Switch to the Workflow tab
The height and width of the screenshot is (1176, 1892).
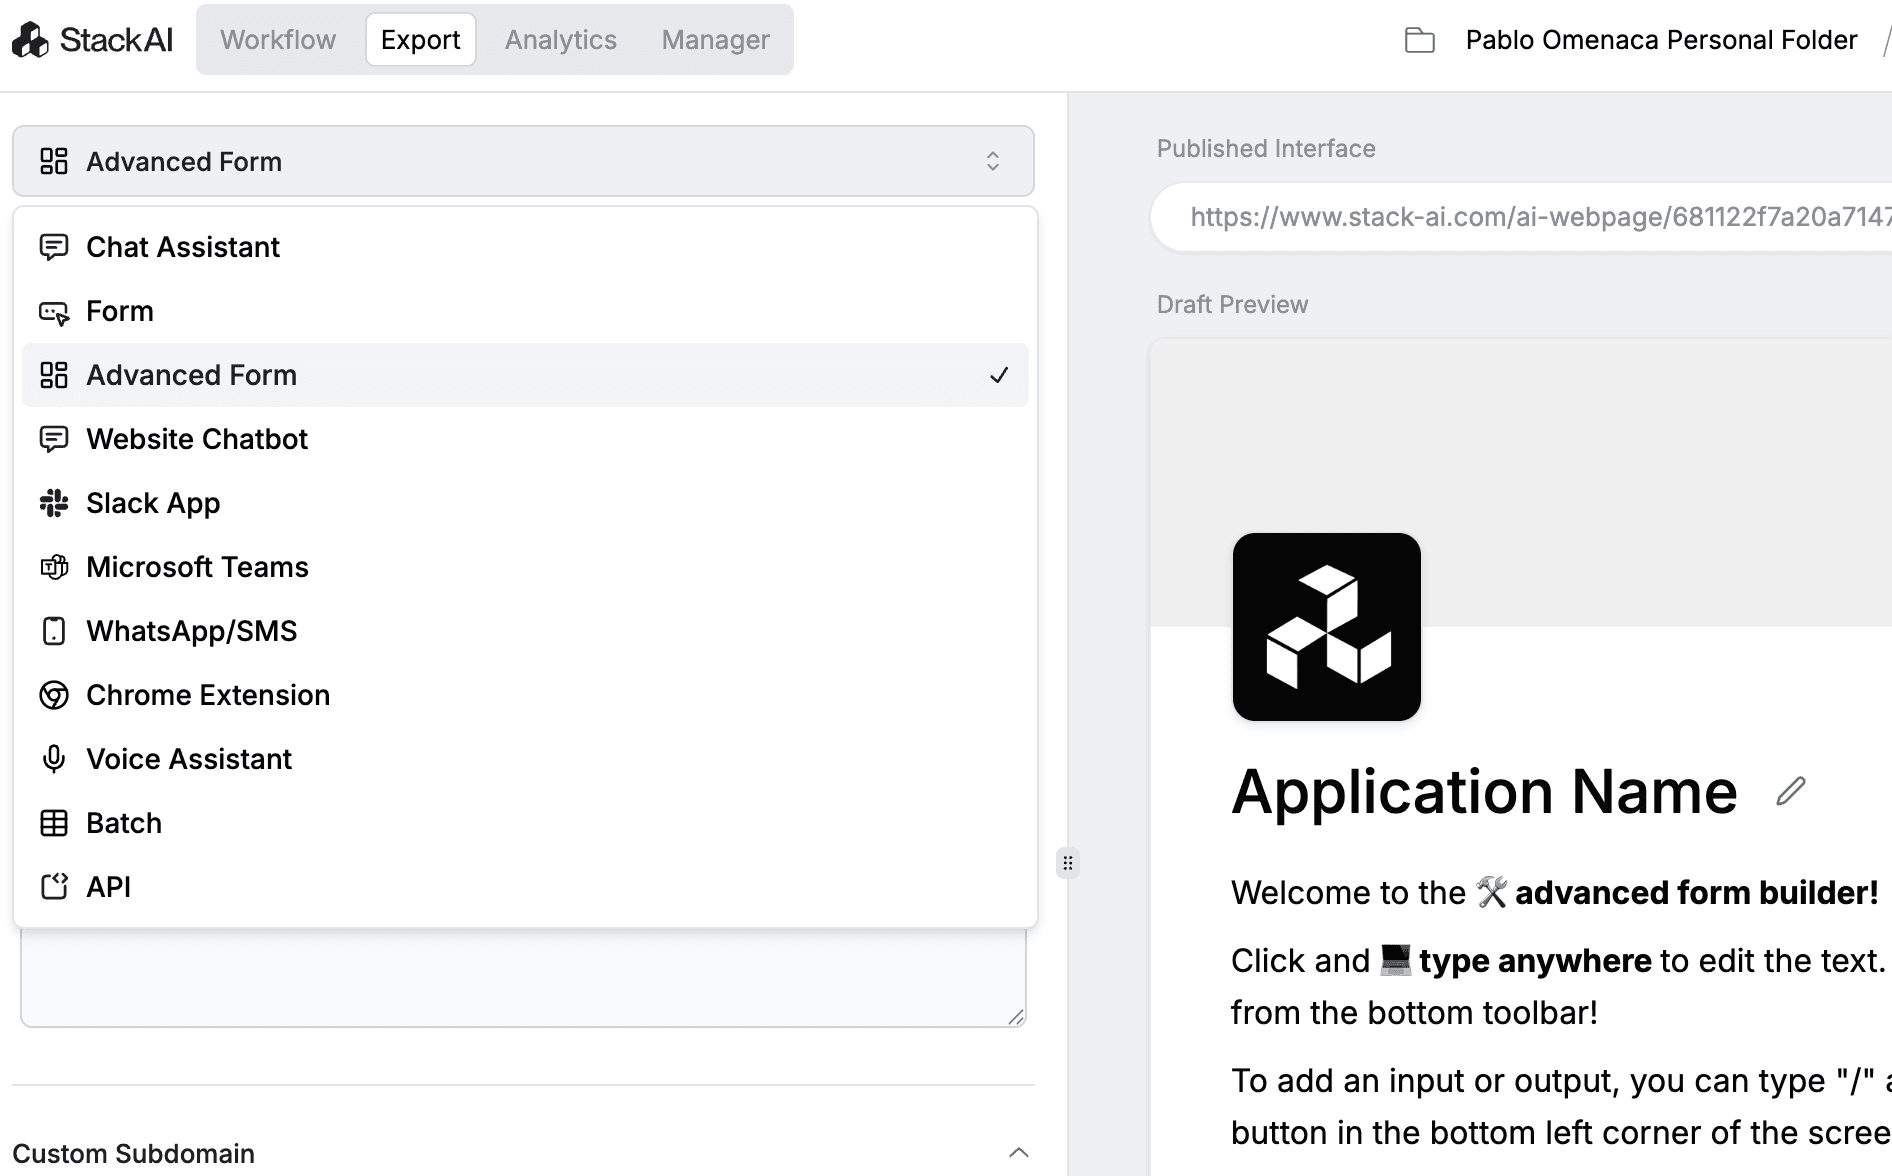coord(278,40)
